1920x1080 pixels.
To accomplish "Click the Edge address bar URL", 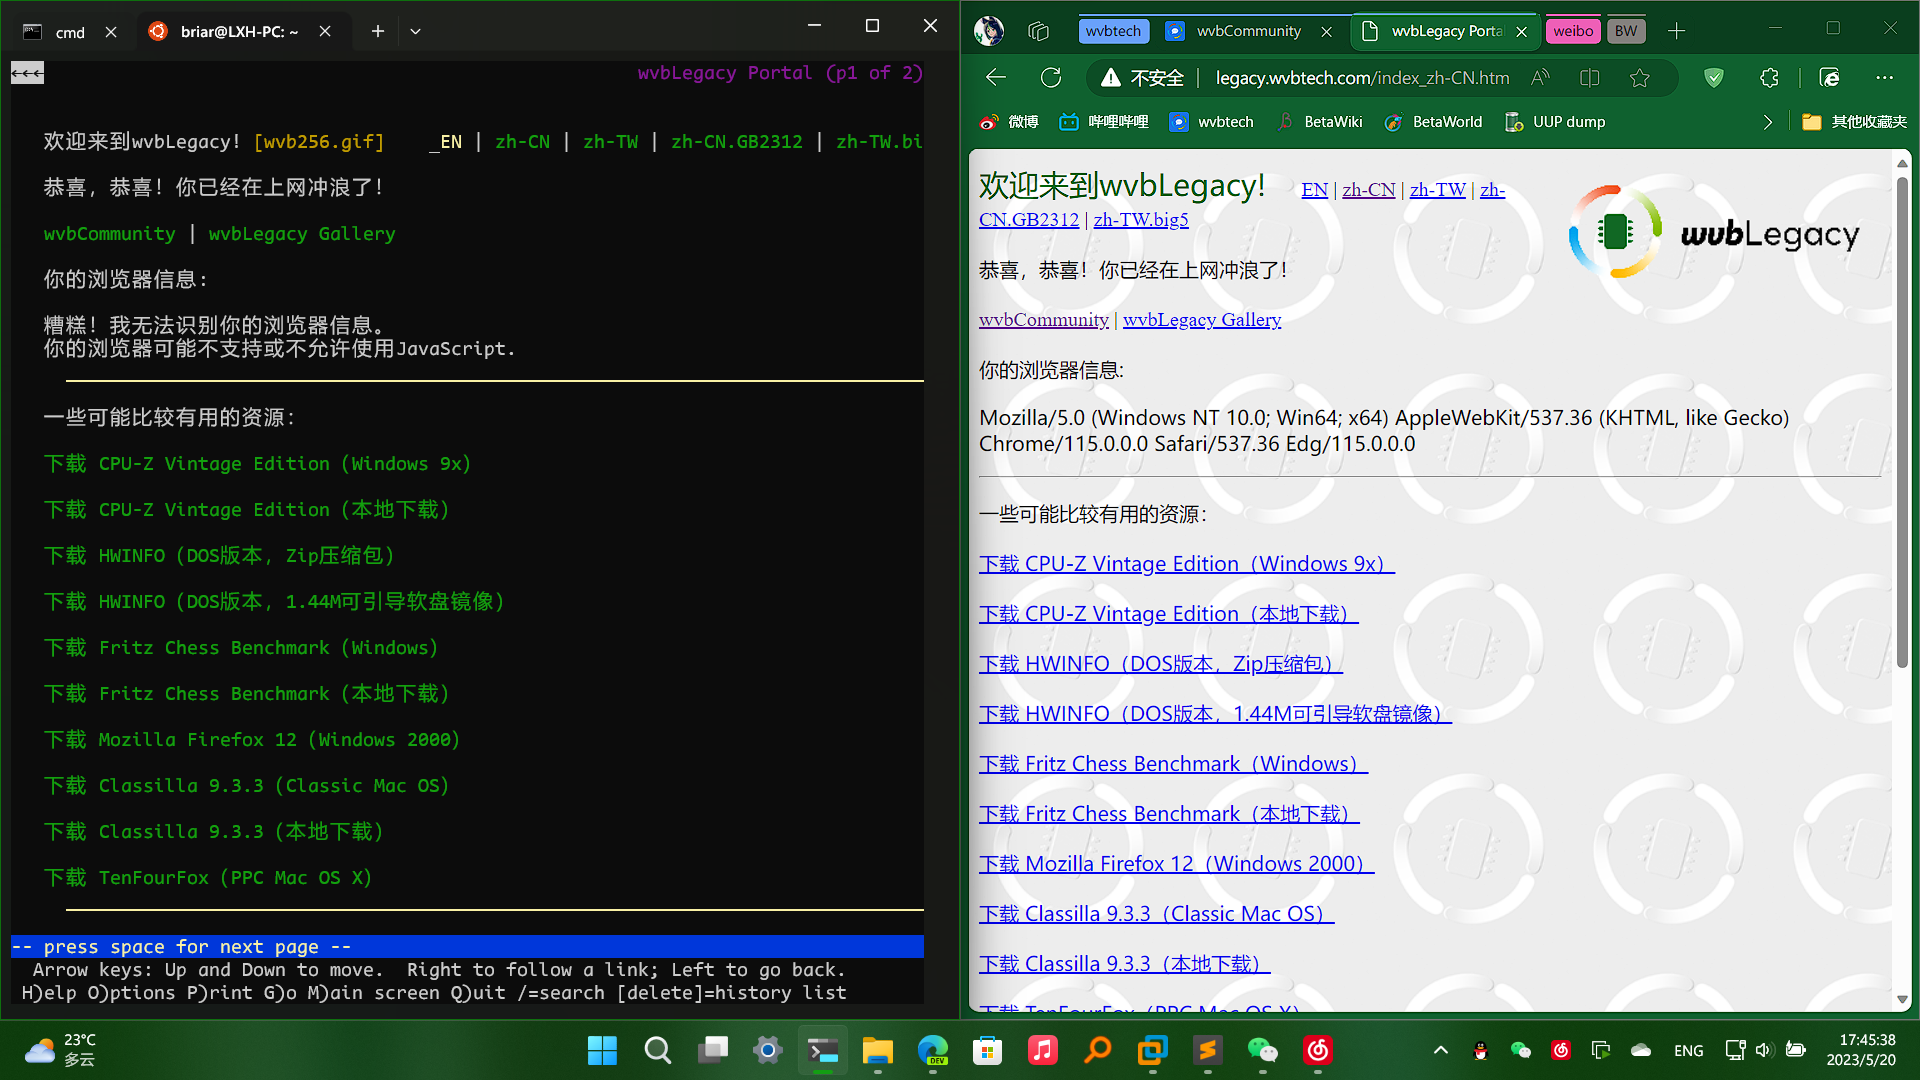I will tap(1362, 78).
